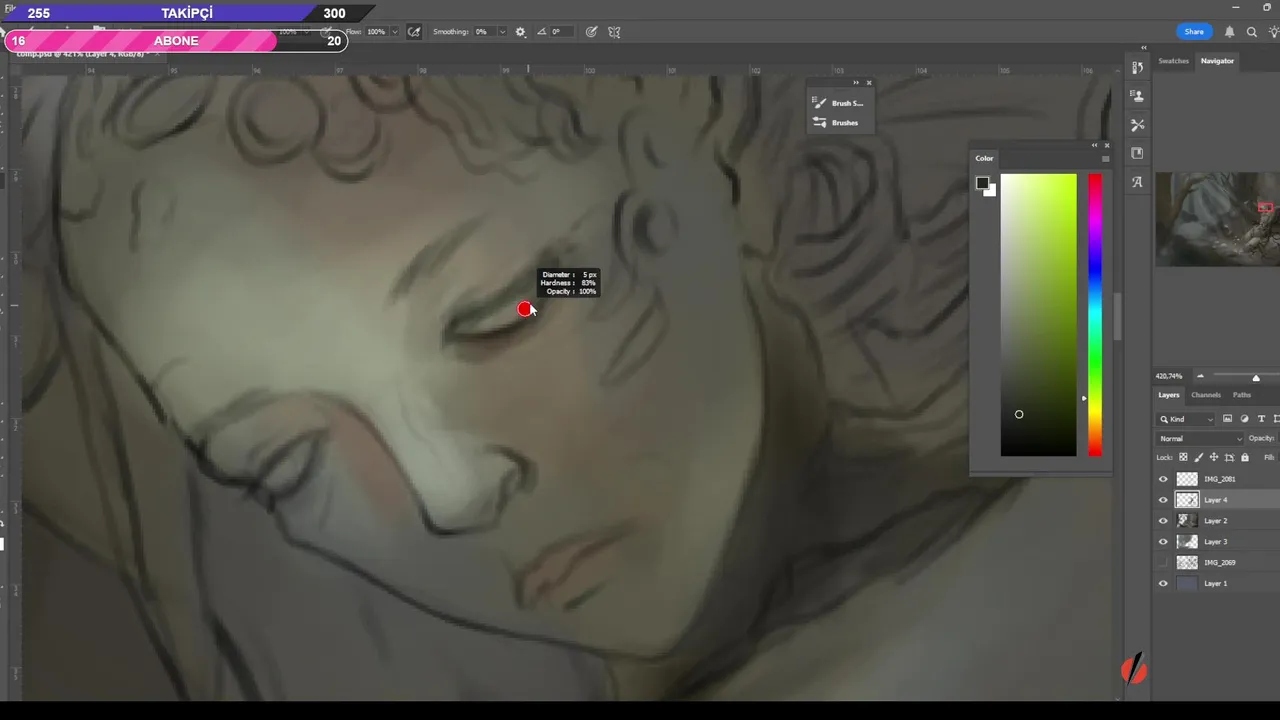
Task: Open the Normal blend mode dropdown
Action: [1200, 439]
